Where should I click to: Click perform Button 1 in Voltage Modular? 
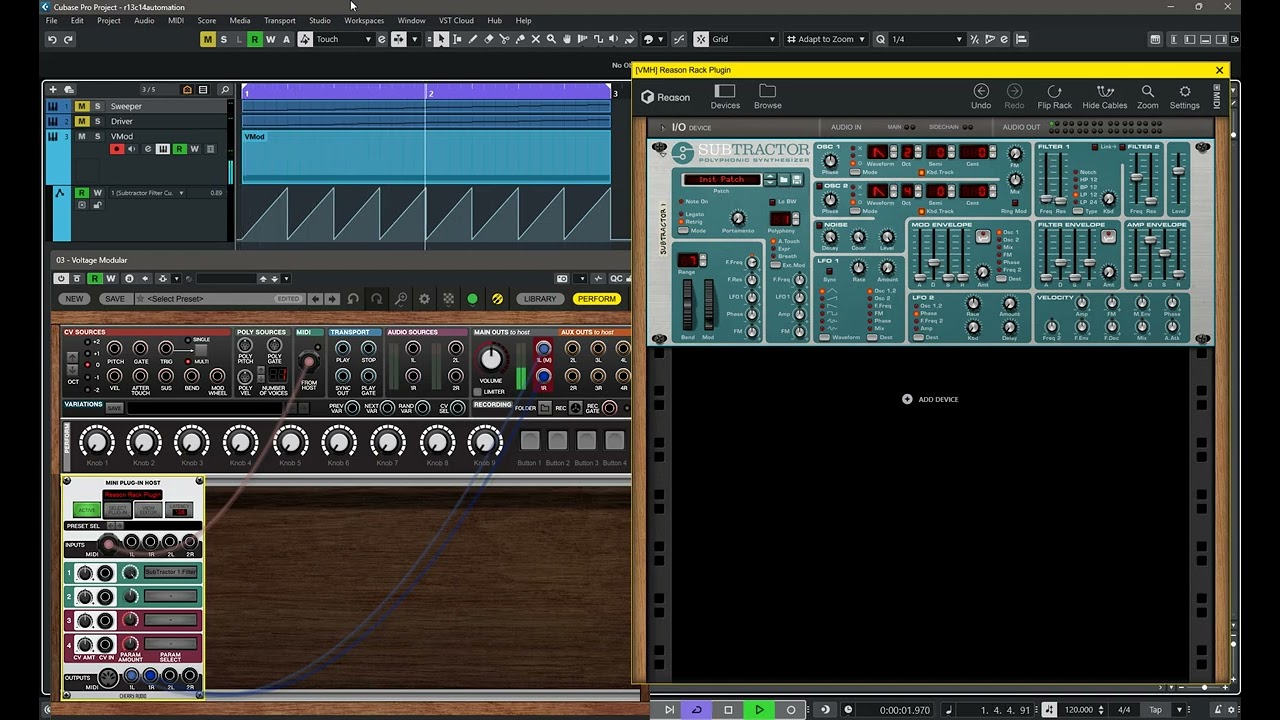click(x=530, y=440)
